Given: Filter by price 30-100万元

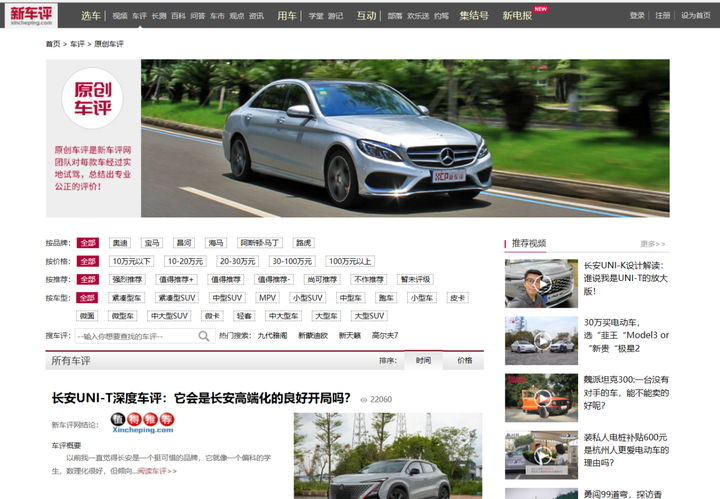Looking at the screenshot, I should click(x=292, y=261).
